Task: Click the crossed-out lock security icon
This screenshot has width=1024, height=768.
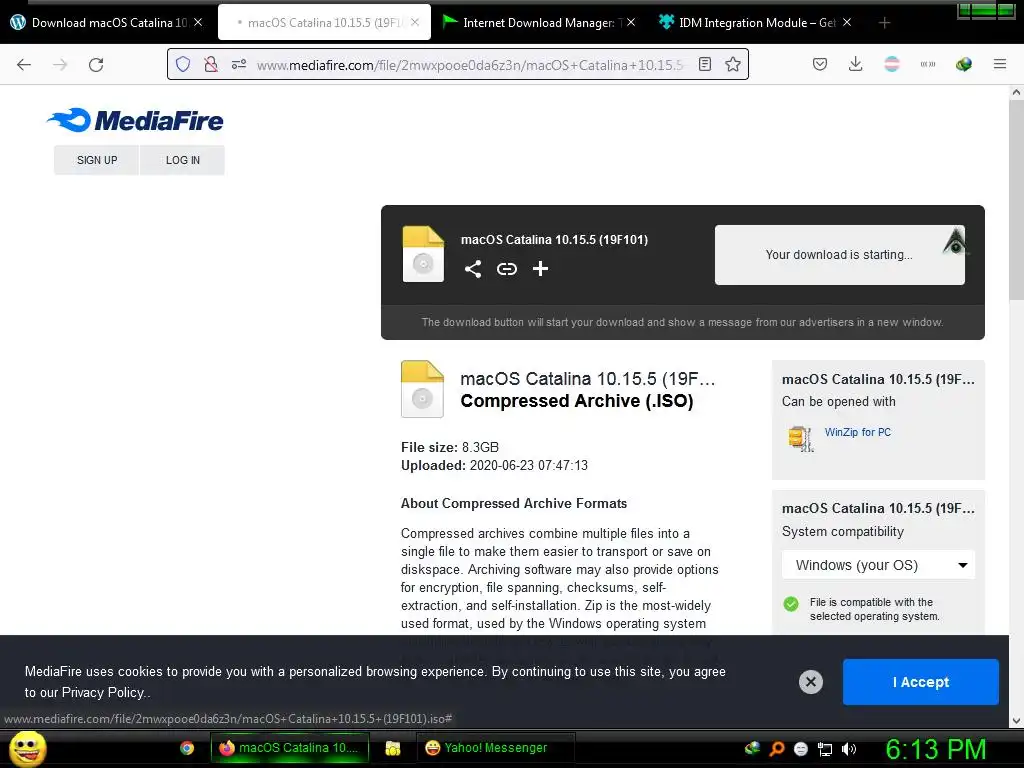Action: click(210, 64)
